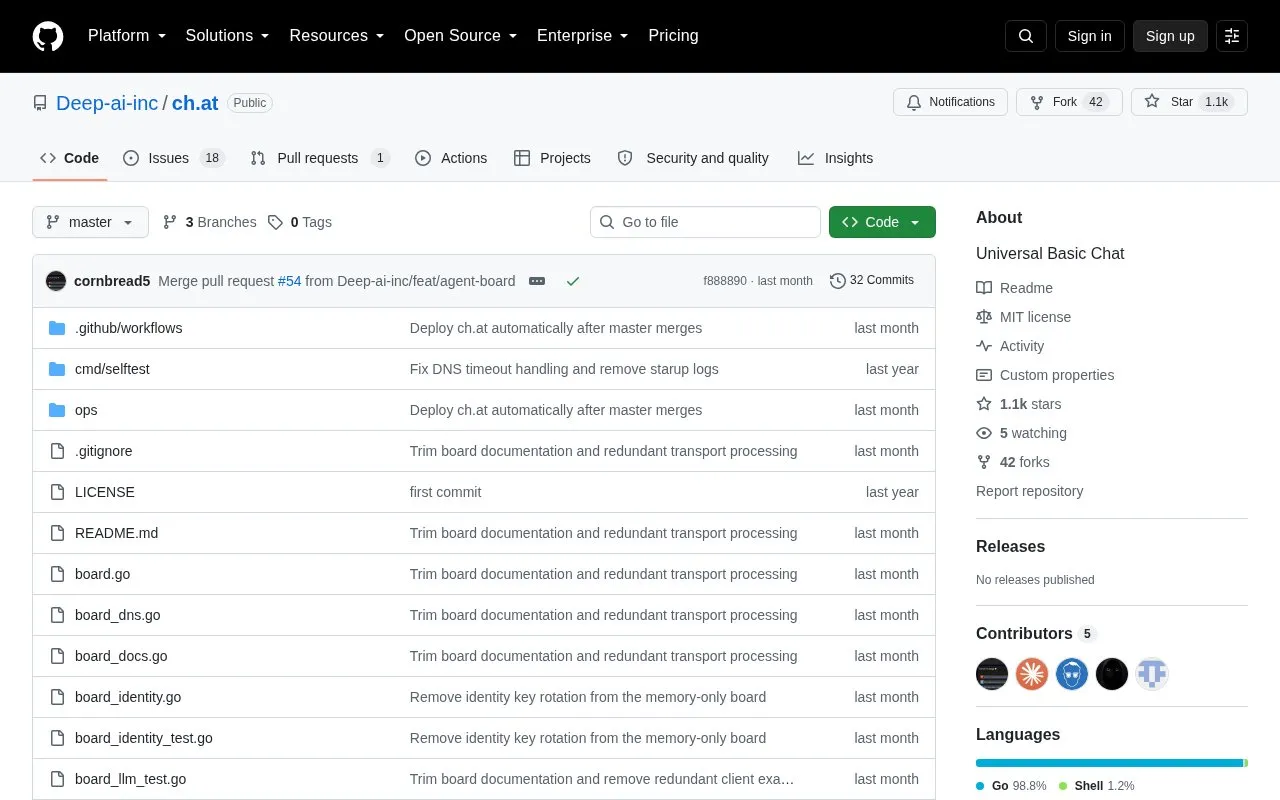The image size is (1280, 800).
Task: Expand the Resources menu
Action: (x=337, y=36)
